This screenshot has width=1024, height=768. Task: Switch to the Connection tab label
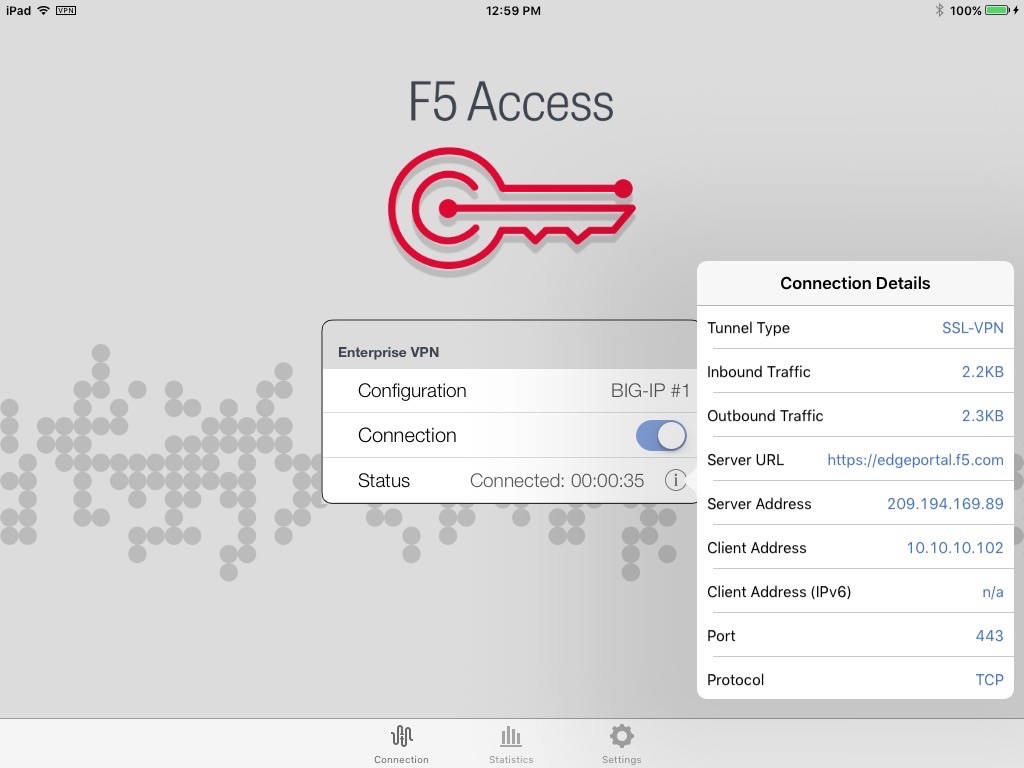tap(401, 760)
